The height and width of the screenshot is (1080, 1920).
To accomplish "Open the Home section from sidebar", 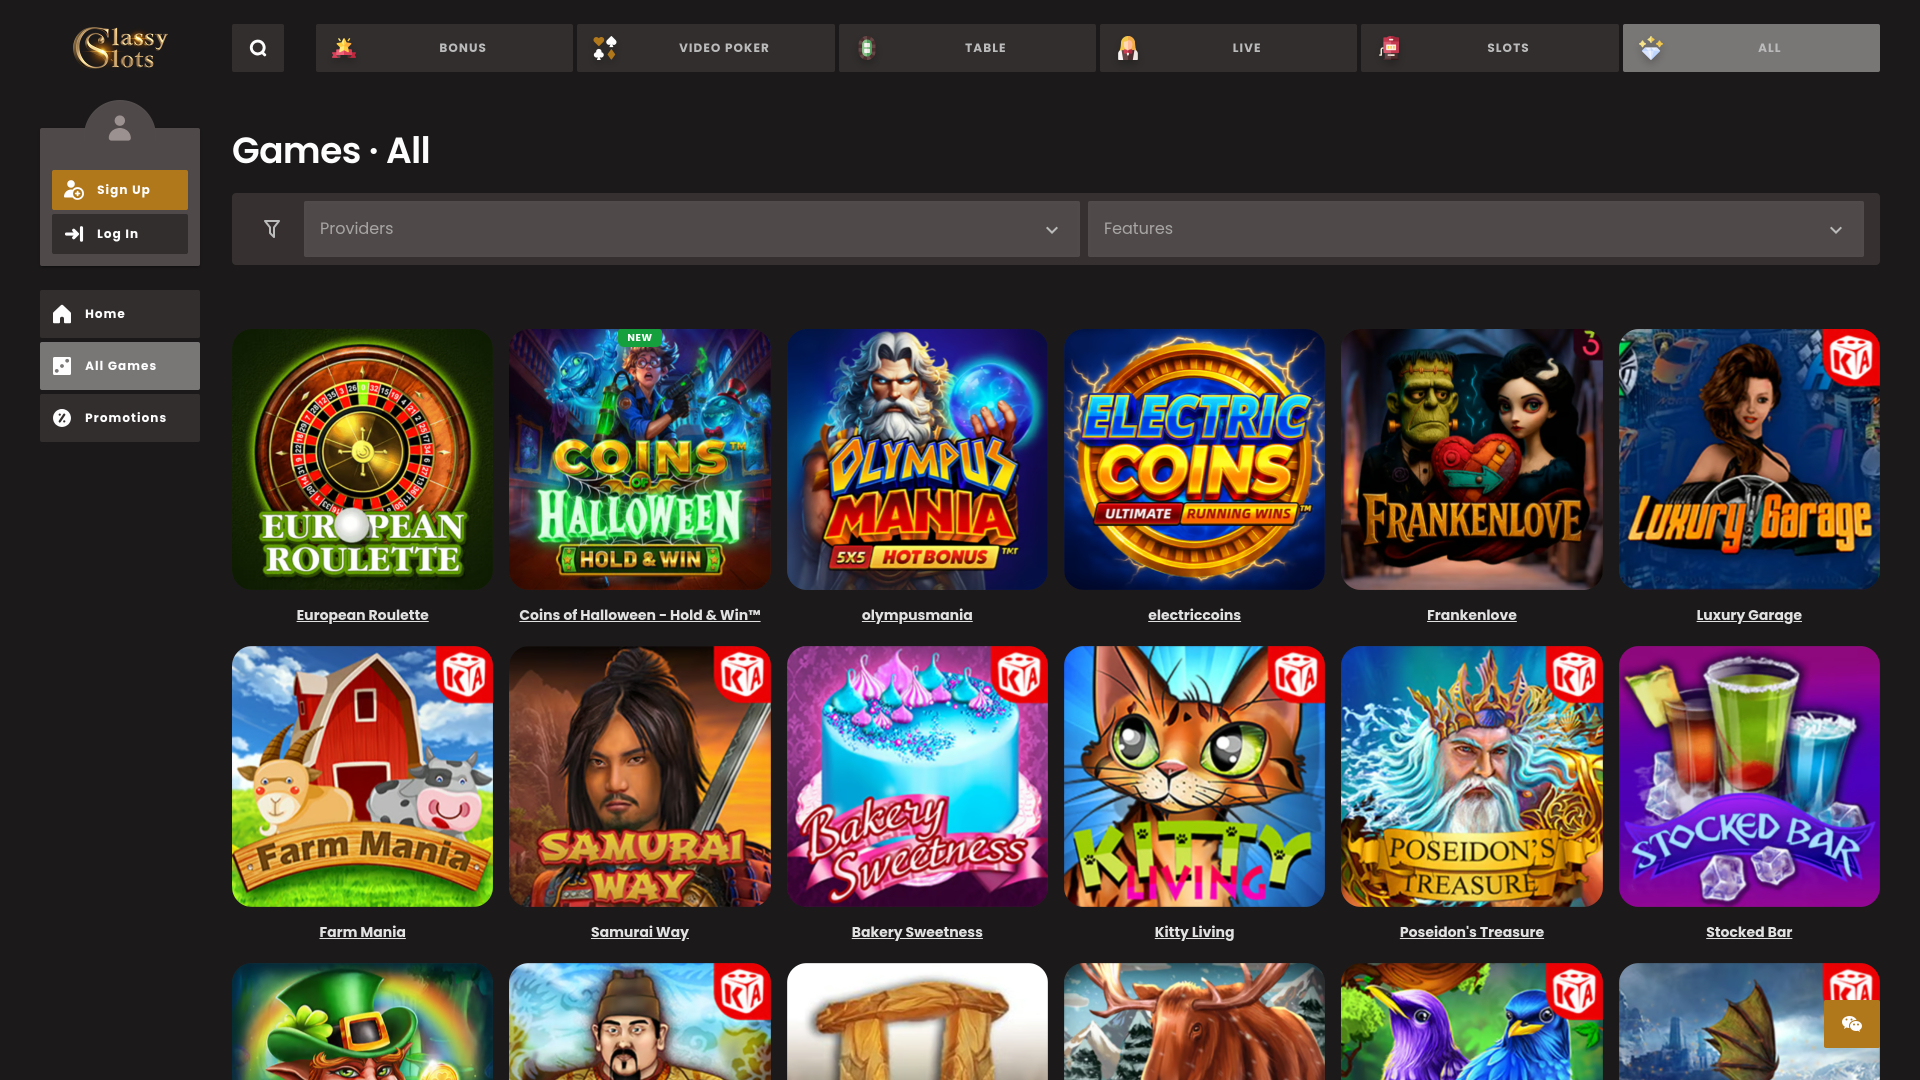I will coord(119,313).
